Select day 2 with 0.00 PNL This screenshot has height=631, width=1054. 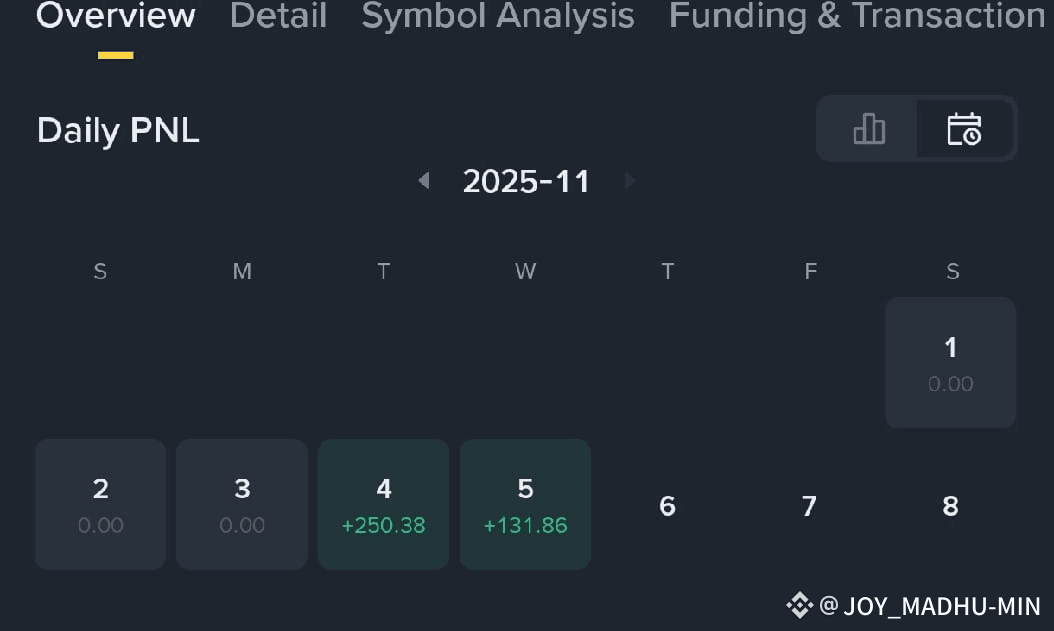point(101,505)
